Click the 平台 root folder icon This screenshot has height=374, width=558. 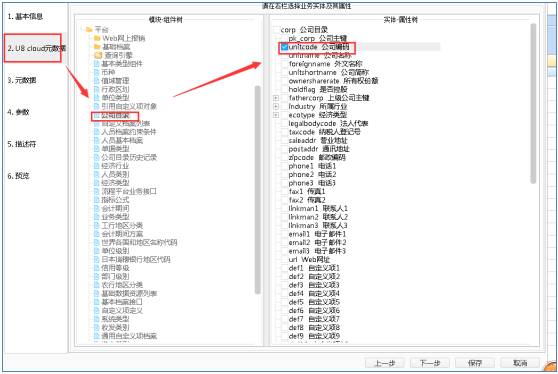pos(89,30)
